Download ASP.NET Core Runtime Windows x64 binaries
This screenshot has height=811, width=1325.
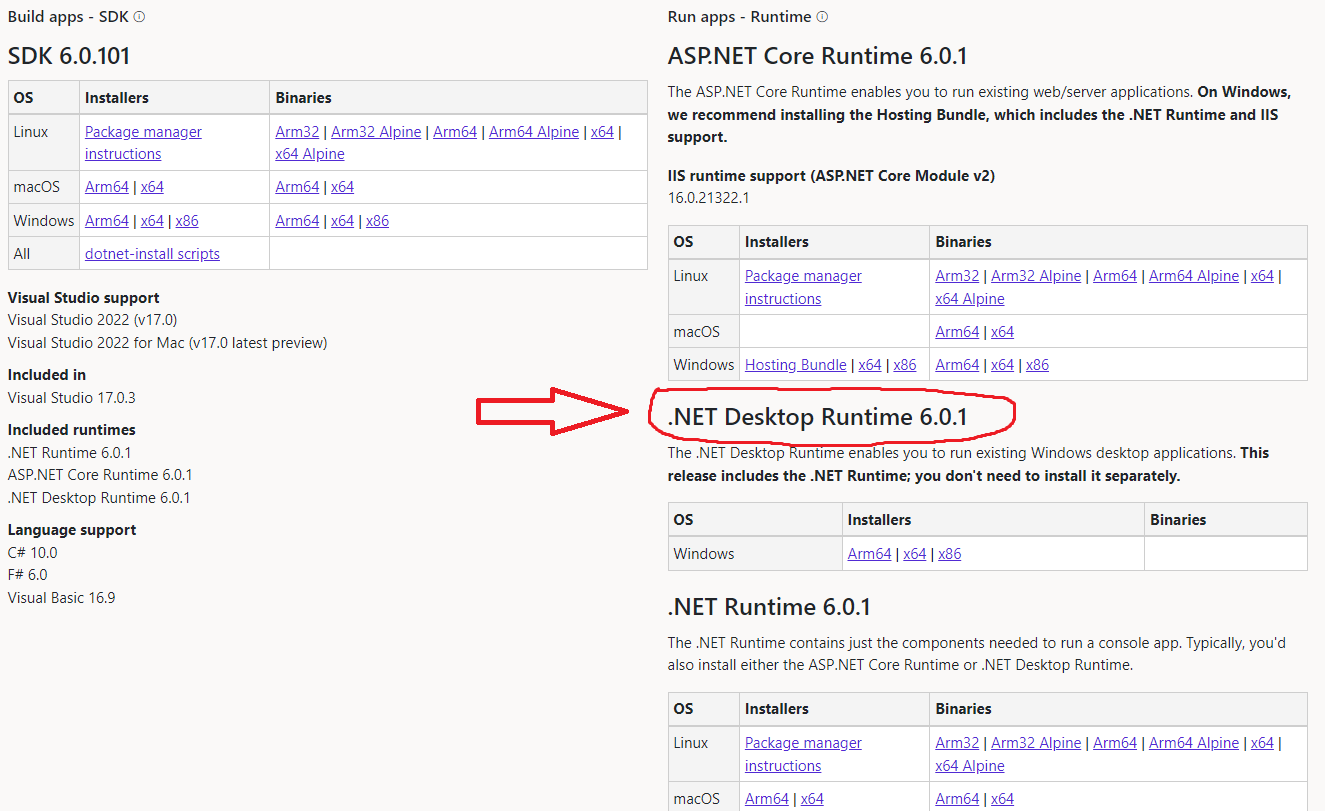tap(1002, 365)
